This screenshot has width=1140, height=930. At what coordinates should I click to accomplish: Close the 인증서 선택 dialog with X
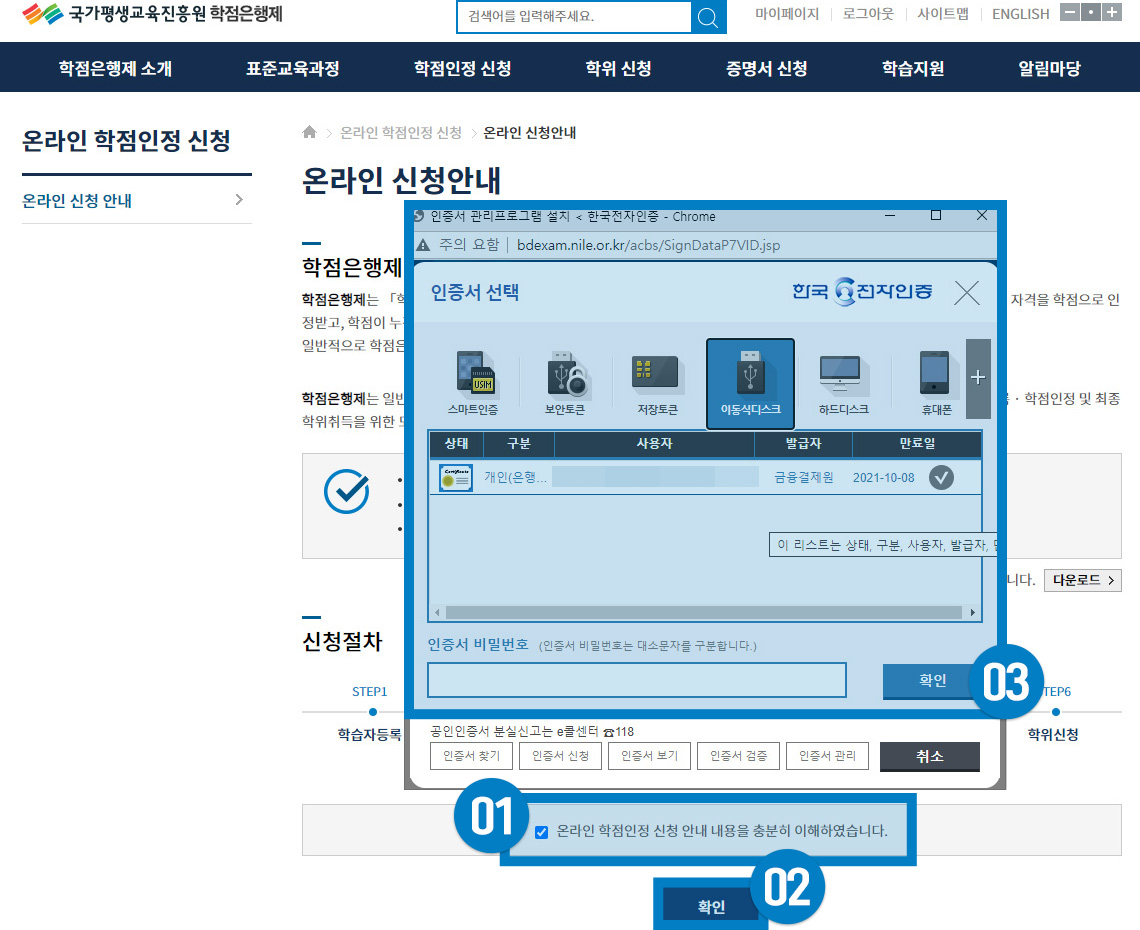(966, 292)
